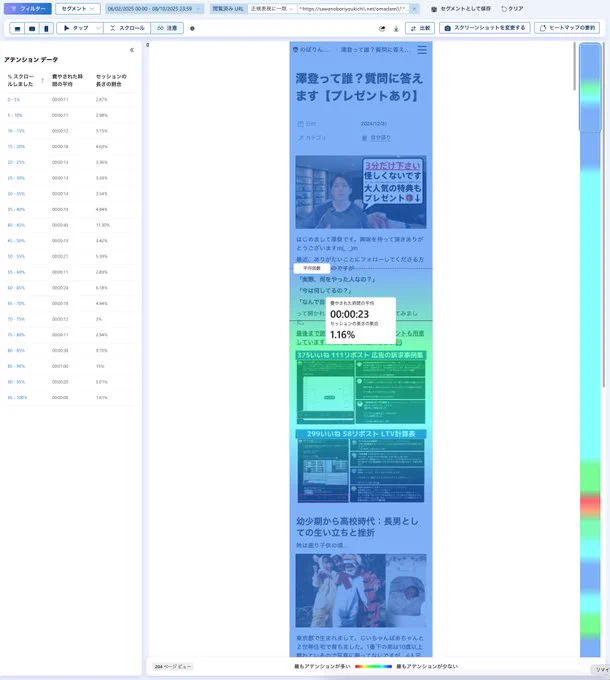Click the hamburger menu in page preview
This screenshot has width=610, height=680.
point(422,50)
